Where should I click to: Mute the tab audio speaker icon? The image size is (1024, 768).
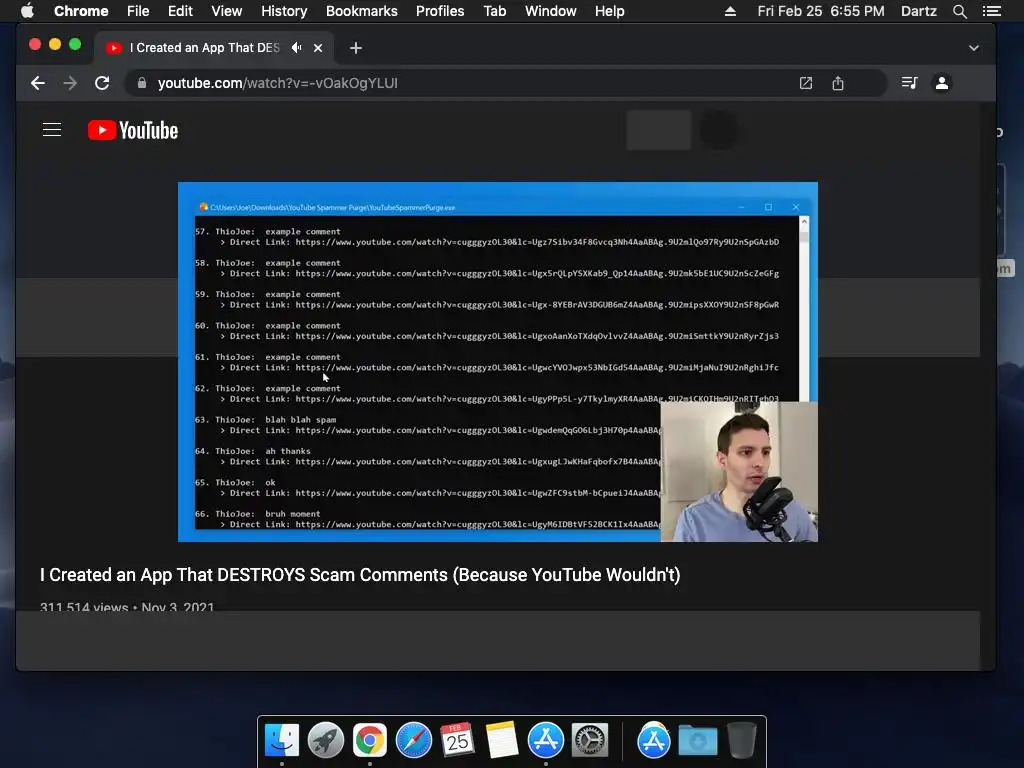(x=297, y=48)
